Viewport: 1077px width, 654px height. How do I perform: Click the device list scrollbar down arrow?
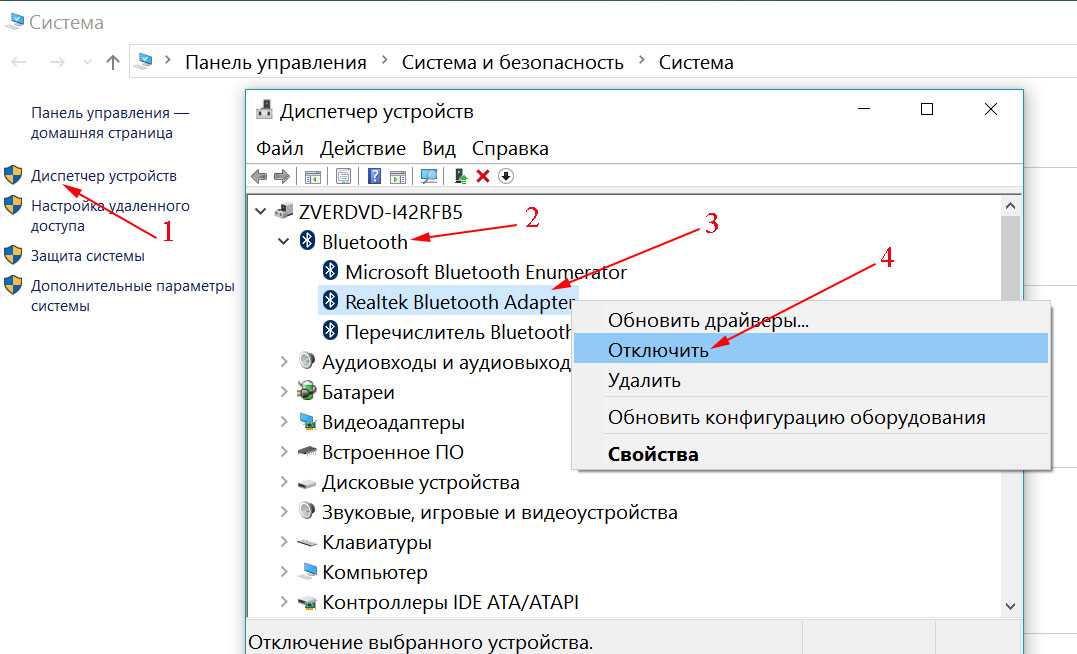click(x=1009, y=605)
